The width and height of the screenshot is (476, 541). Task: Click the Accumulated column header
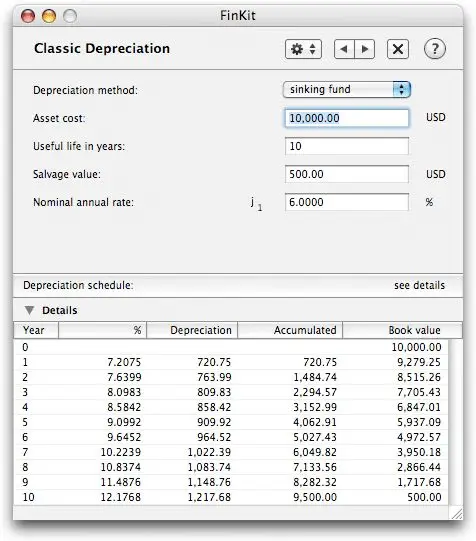click(290, 330)
